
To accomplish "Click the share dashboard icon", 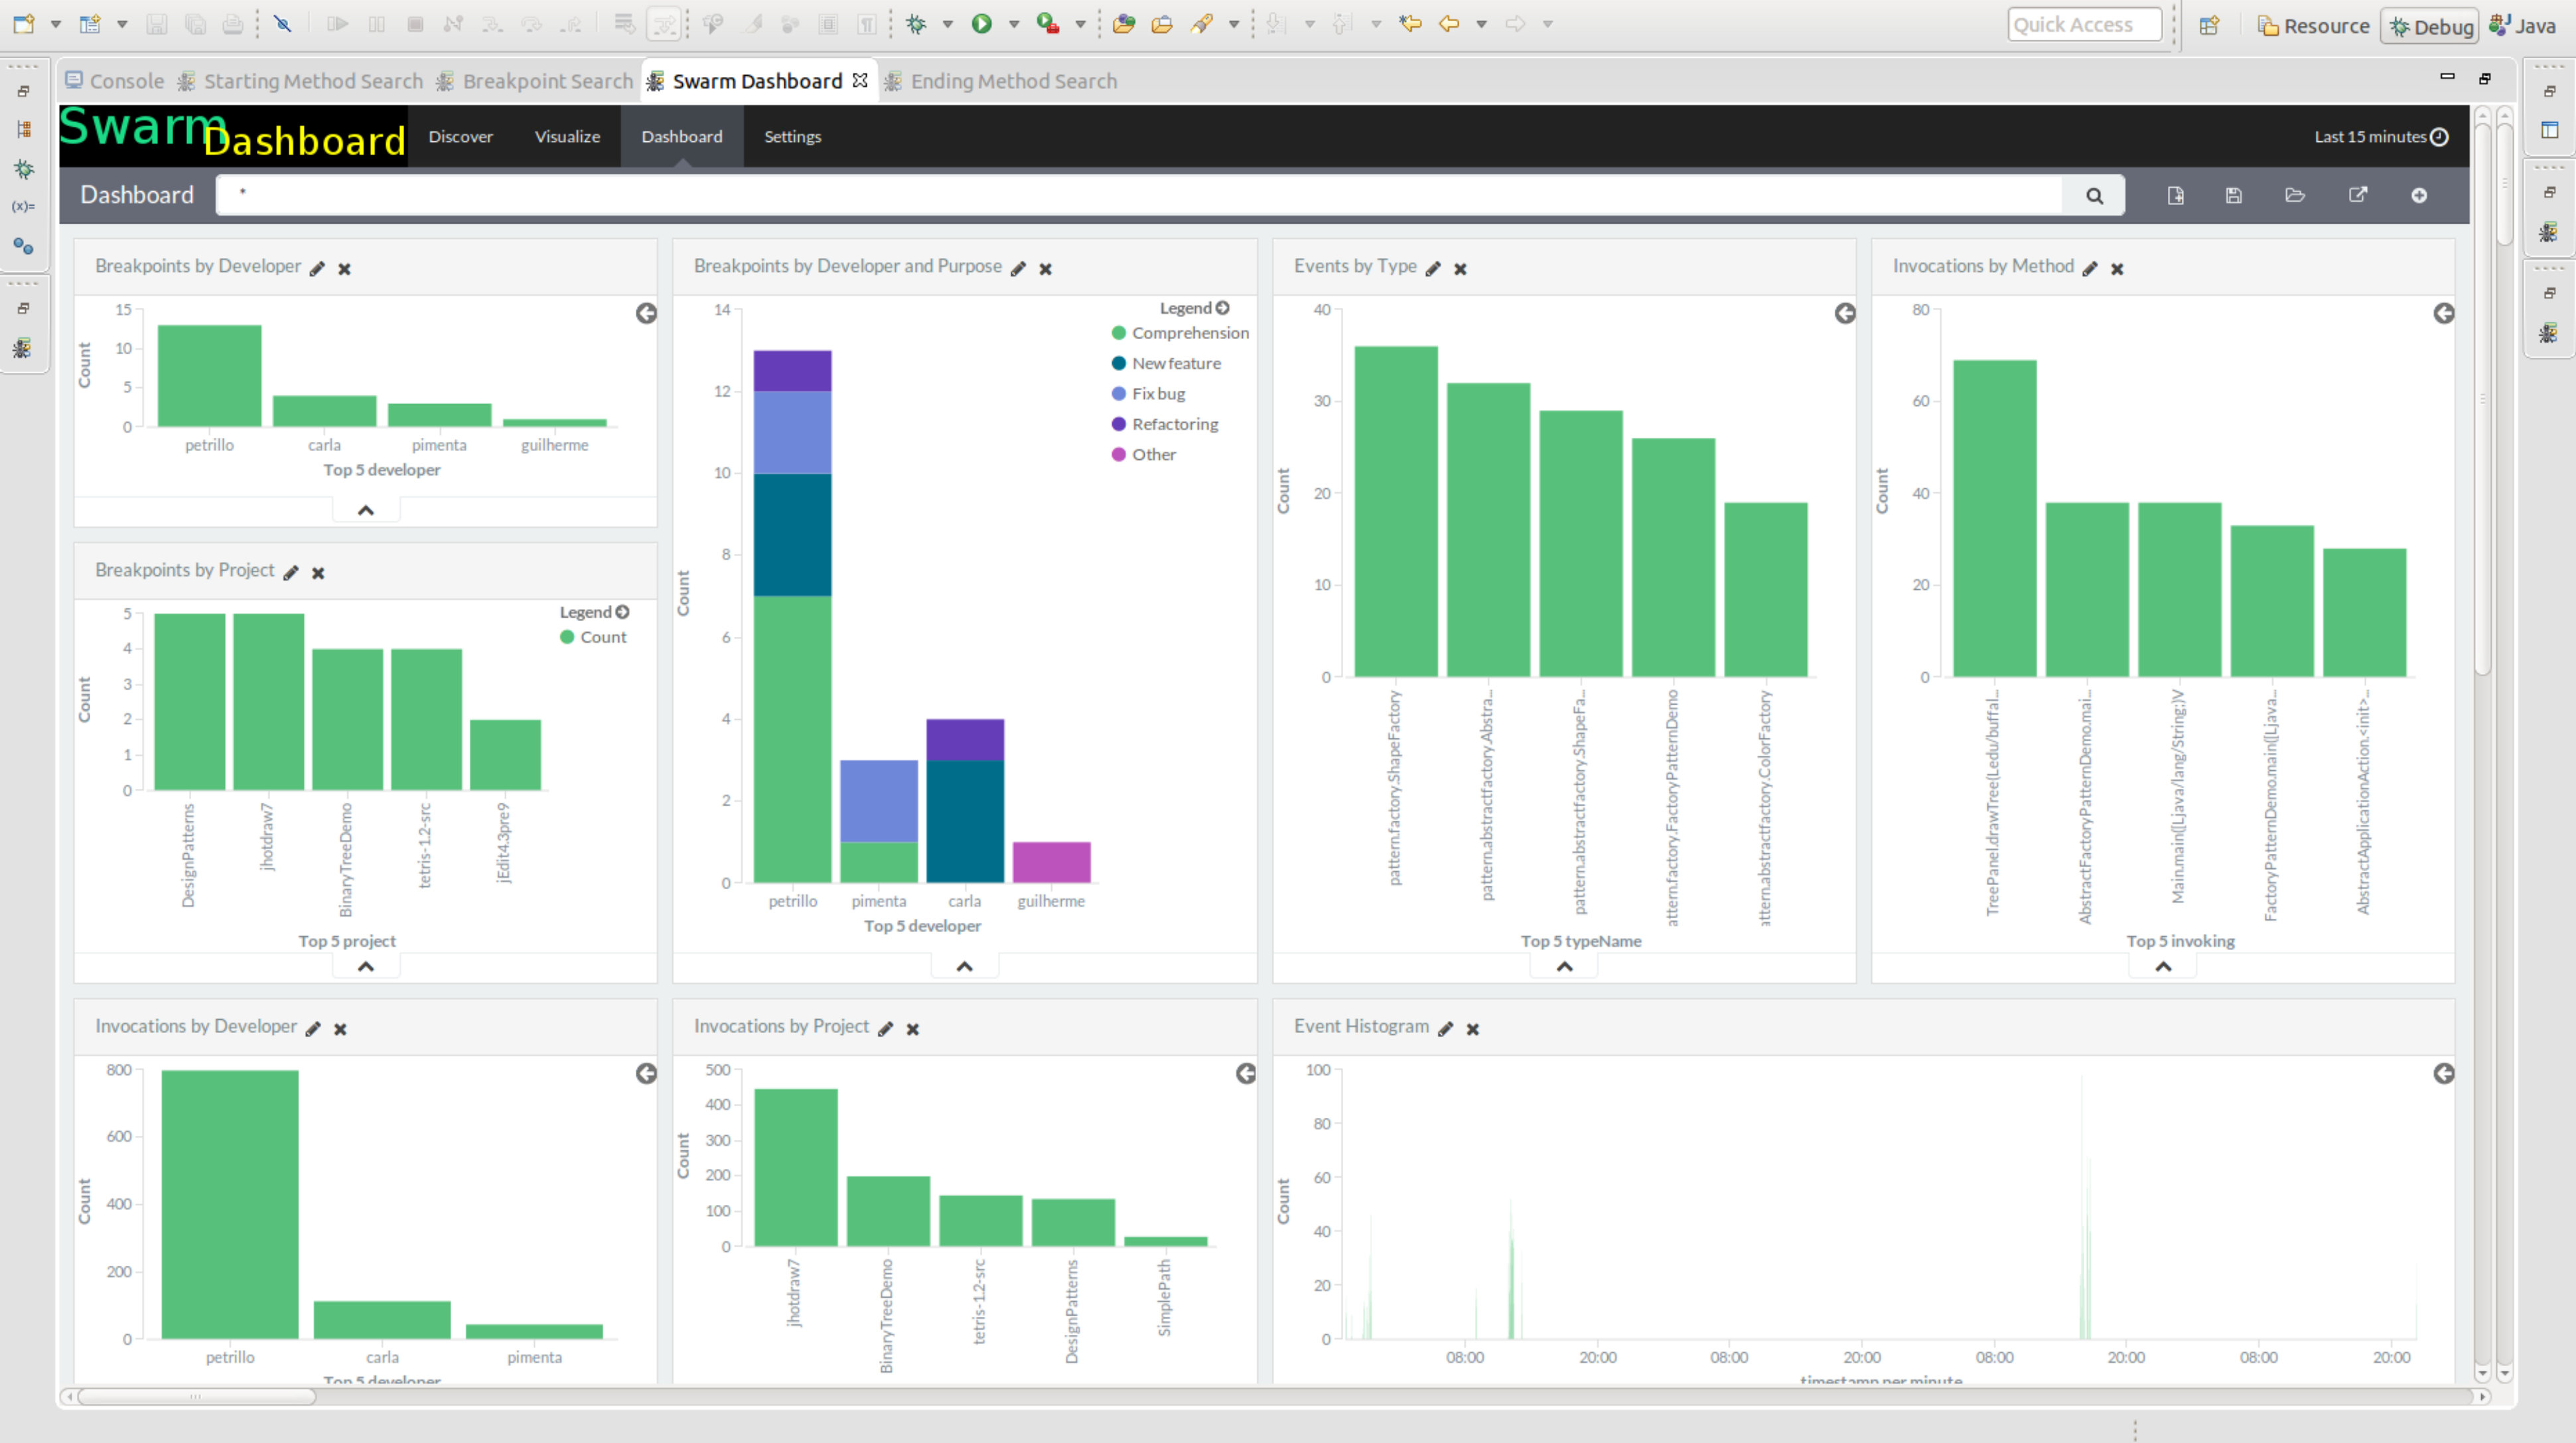I will pos(2358,195).
